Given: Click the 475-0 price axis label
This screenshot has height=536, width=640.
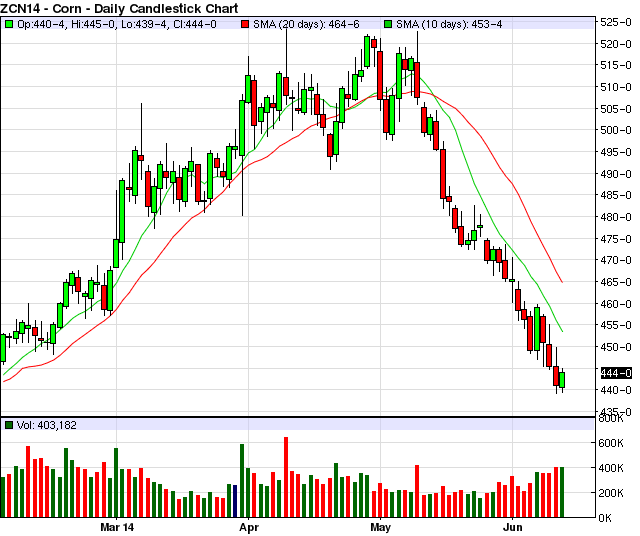Looking at the screenshot, I should pyautogui.click(x=616, y=239).
